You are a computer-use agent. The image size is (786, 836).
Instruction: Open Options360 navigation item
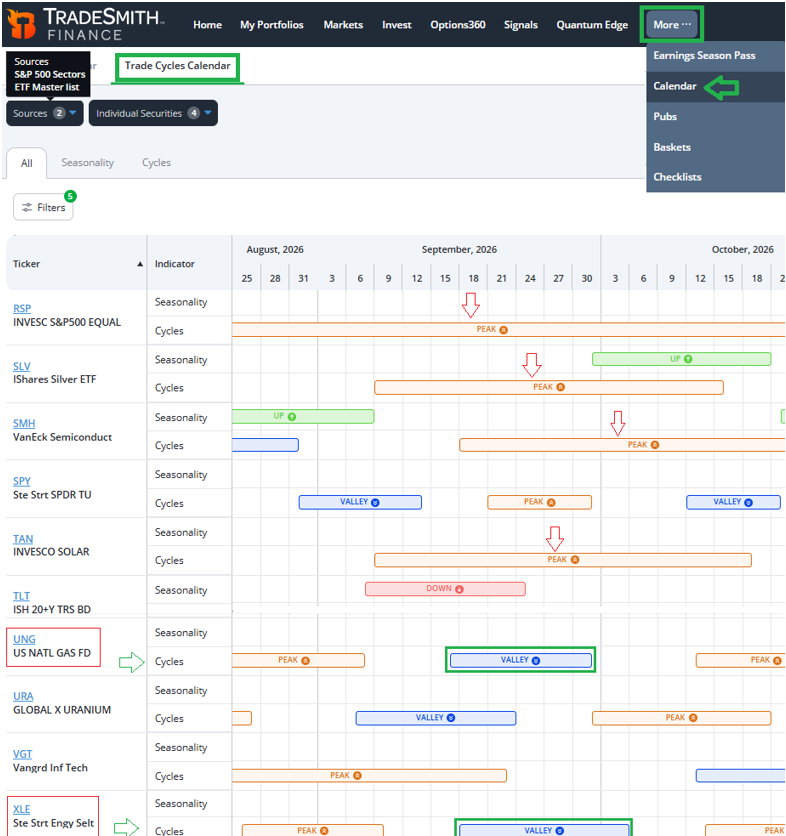[458, 25]
